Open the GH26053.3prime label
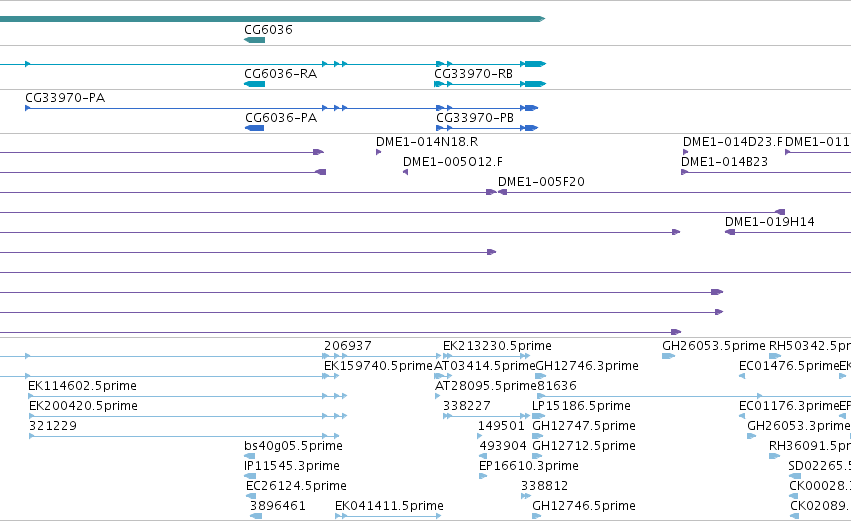 (798, 427)
